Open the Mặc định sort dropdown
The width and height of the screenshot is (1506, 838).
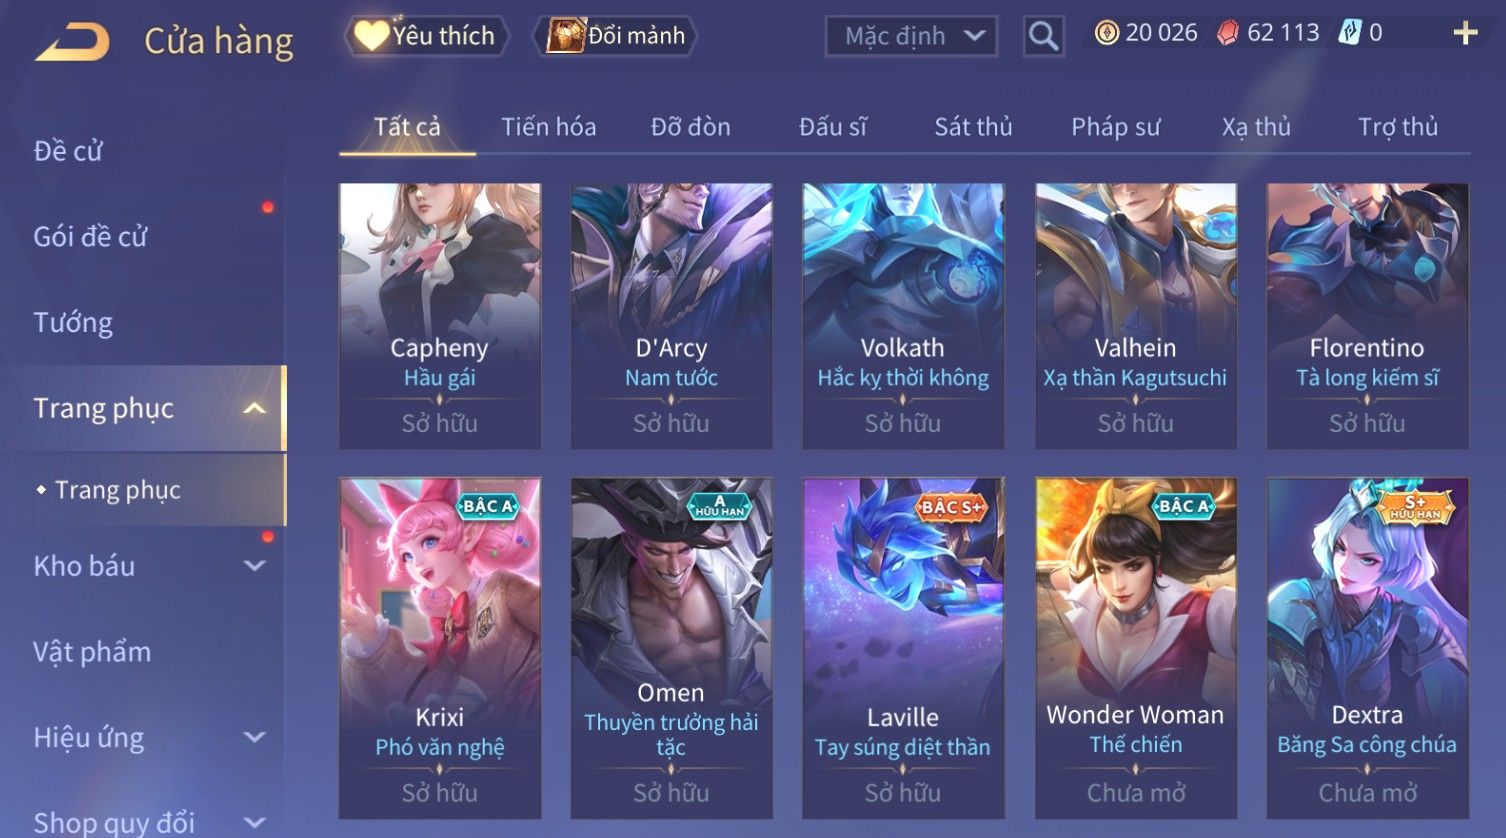tap(911, 37)
